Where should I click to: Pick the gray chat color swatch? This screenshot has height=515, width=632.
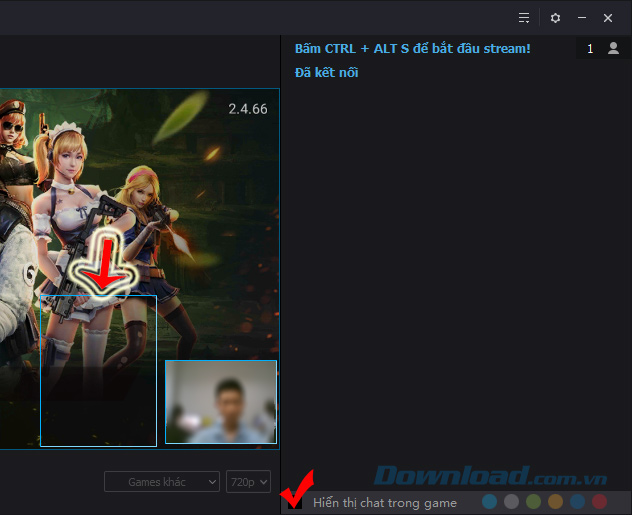(x=511, y=502)
